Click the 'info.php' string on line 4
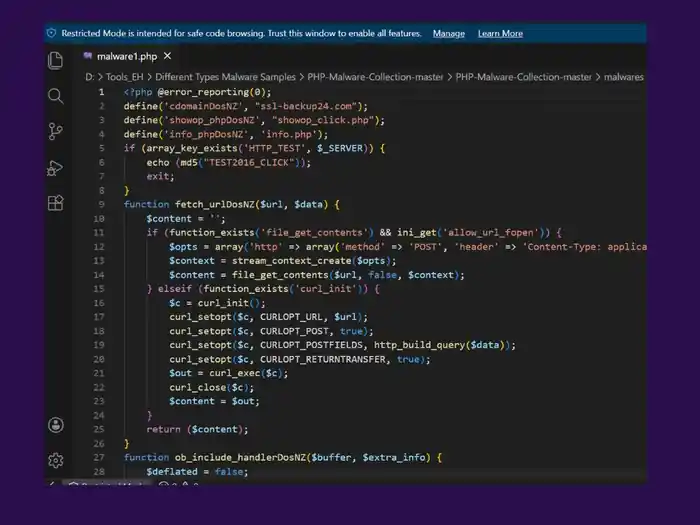 [x=289, y=134]
